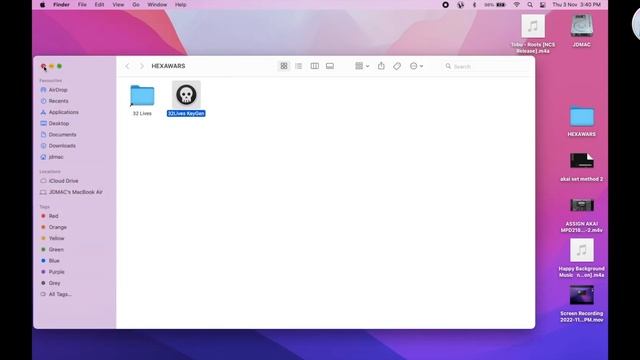Viewport: 640px width, 360px height.
Task: Open Spotlight search in menu bar
Action: 530,5
